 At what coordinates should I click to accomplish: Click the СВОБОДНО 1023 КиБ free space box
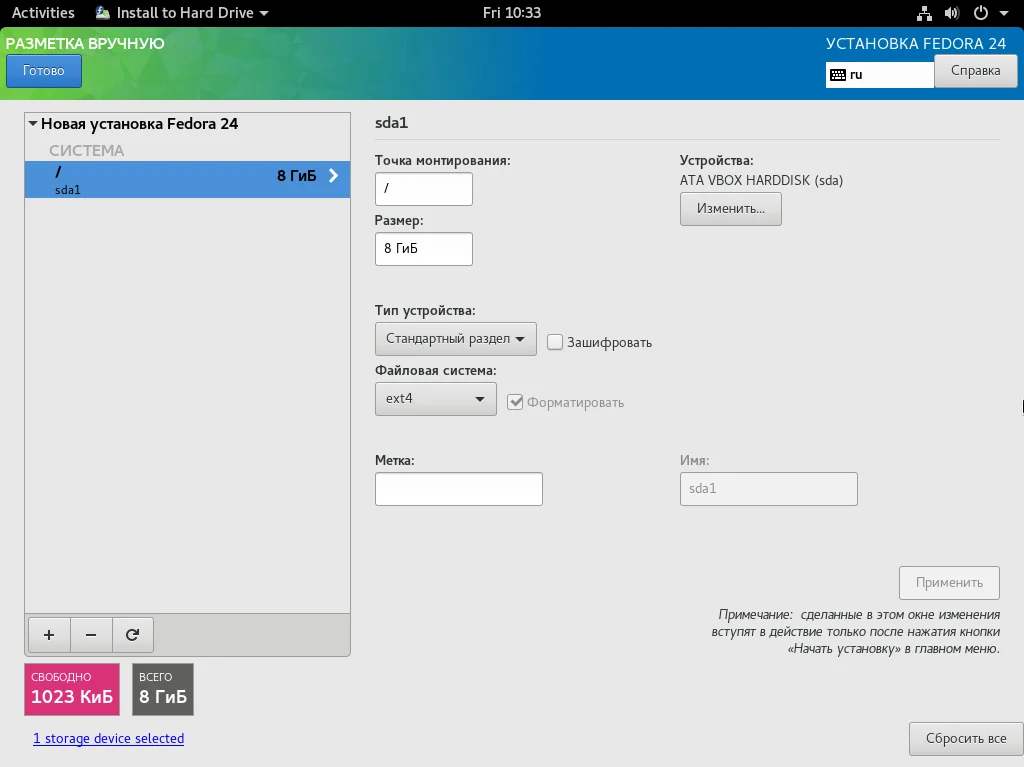pos(72,690)
